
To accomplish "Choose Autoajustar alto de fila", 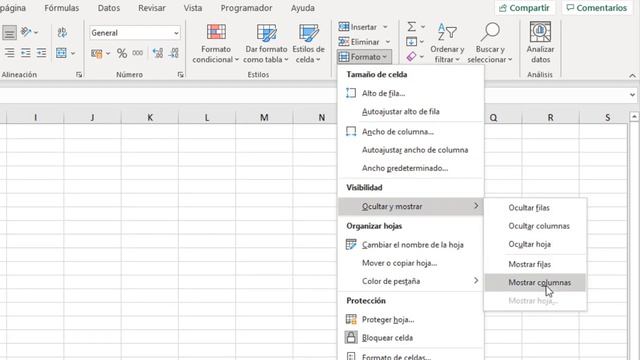I will (x=411, y=111).
